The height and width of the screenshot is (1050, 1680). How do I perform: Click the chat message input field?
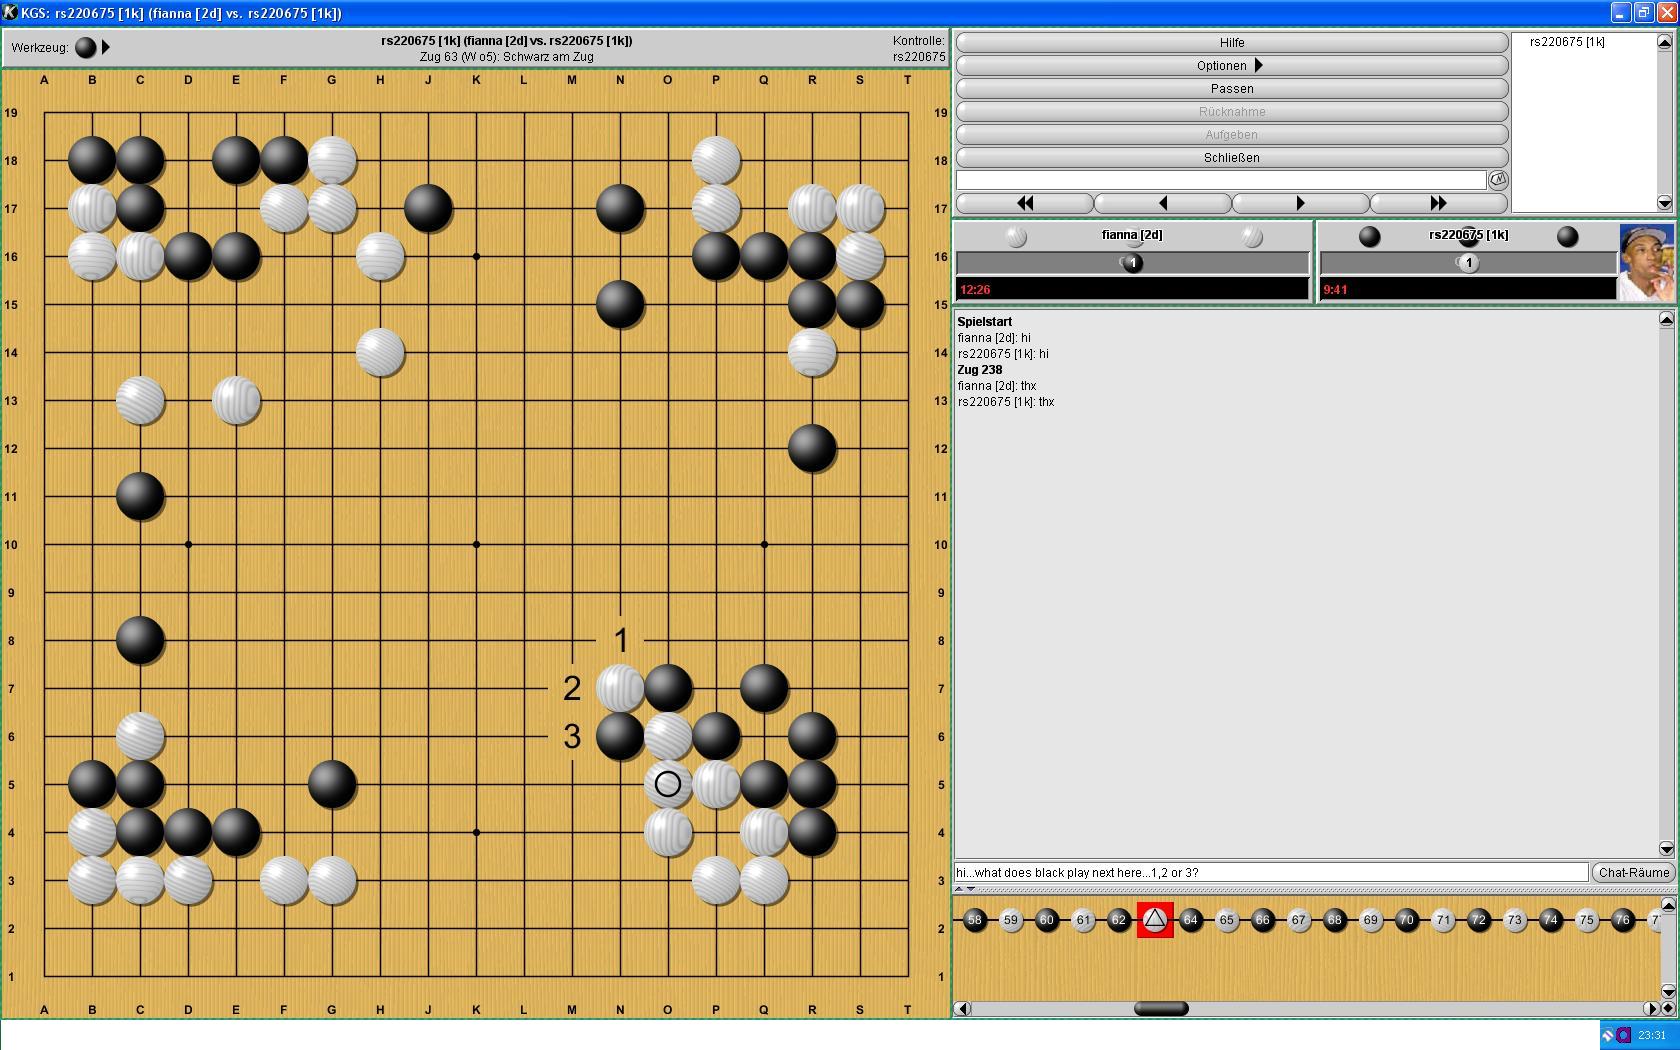1270,873
